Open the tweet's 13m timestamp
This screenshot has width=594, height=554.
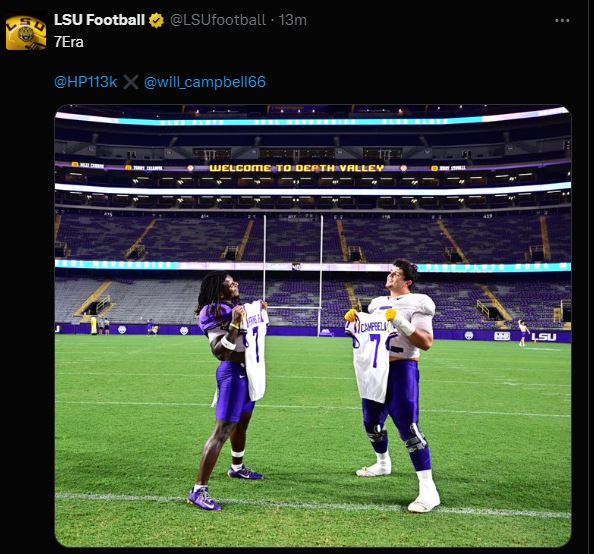tap(292, 20)
